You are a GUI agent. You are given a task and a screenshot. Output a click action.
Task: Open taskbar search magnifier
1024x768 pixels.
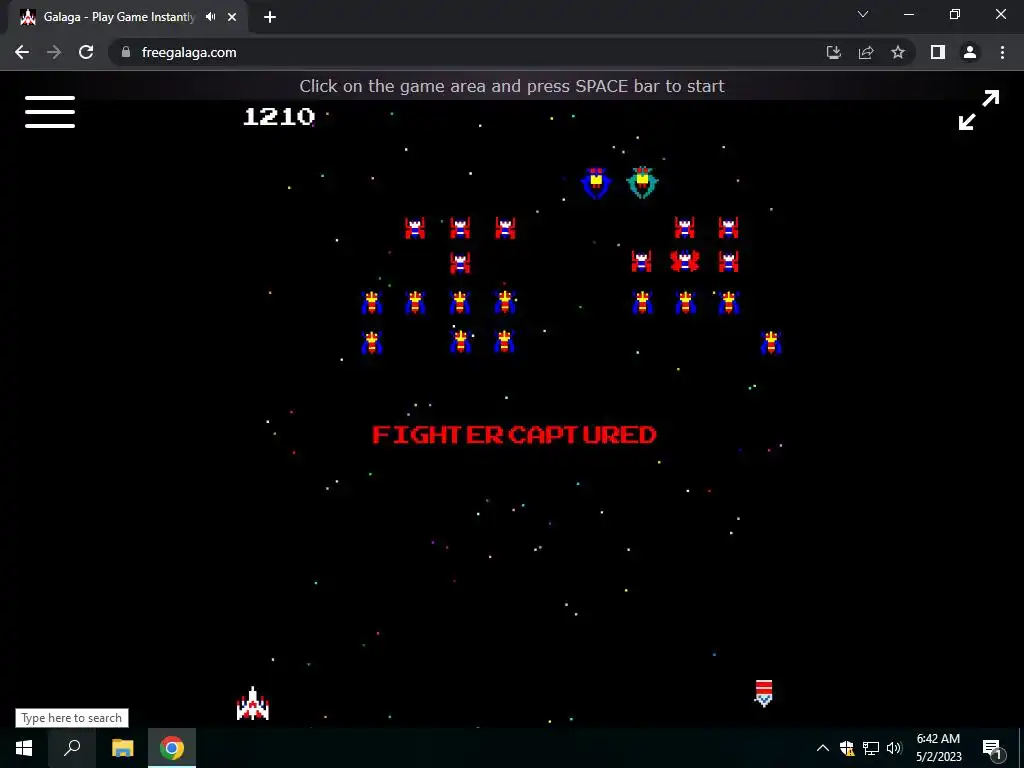(72, 748)
